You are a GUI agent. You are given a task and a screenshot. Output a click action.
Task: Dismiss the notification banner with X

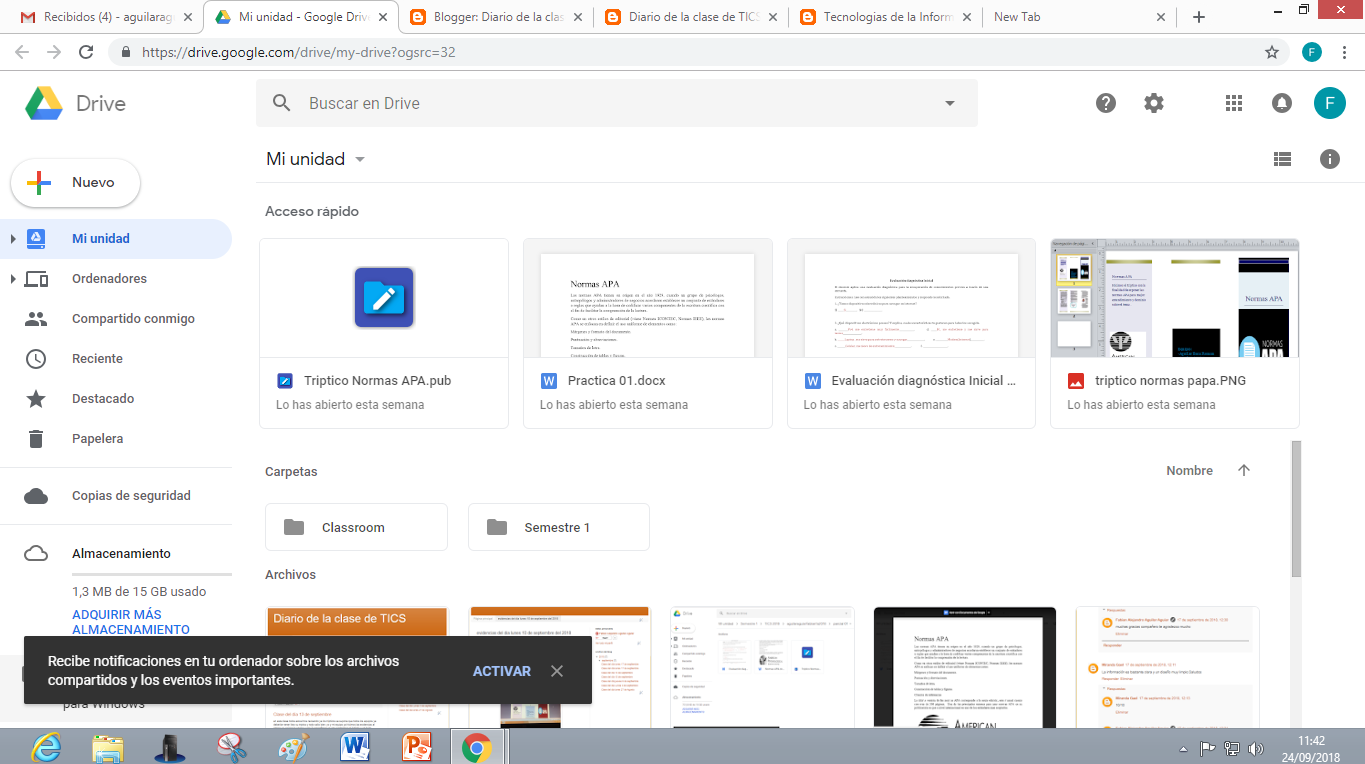pos(557,671)
